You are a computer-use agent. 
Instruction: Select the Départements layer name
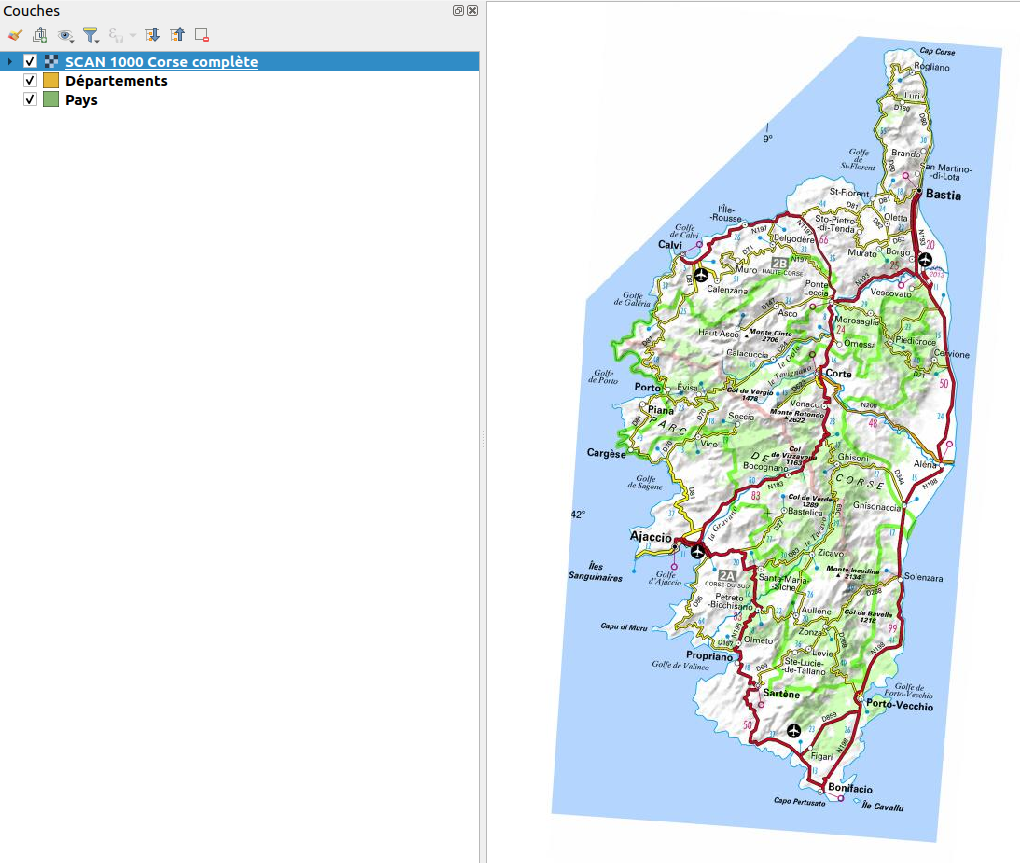click(x=116, y=81)
